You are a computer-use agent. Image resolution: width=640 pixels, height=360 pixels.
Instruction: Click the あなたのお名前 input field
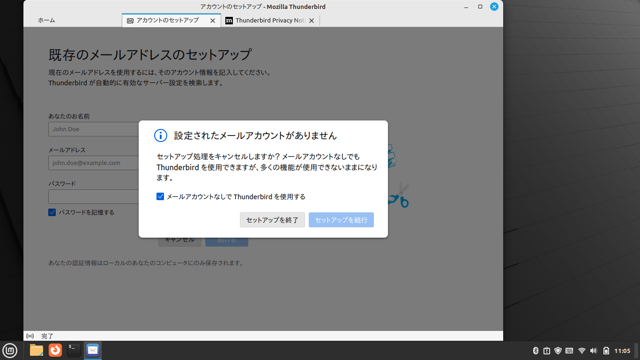[x=93, y=129]
